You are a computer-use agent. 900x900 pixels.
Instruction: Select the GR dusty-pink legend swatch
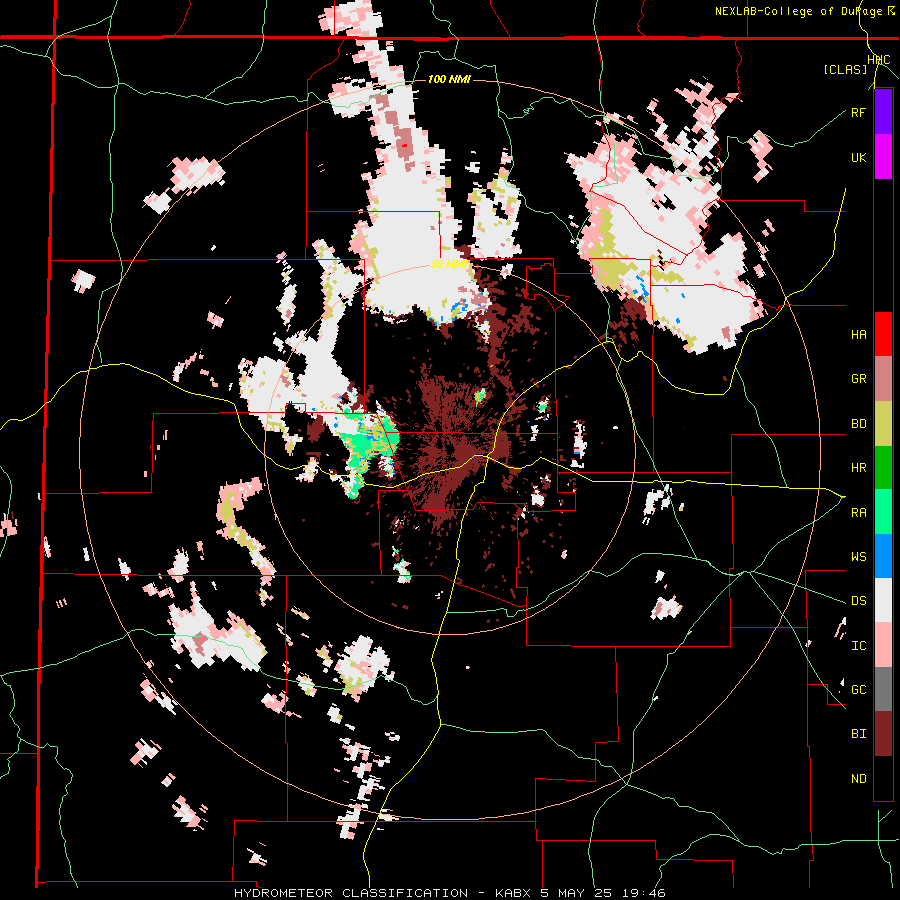coord(883,379)
